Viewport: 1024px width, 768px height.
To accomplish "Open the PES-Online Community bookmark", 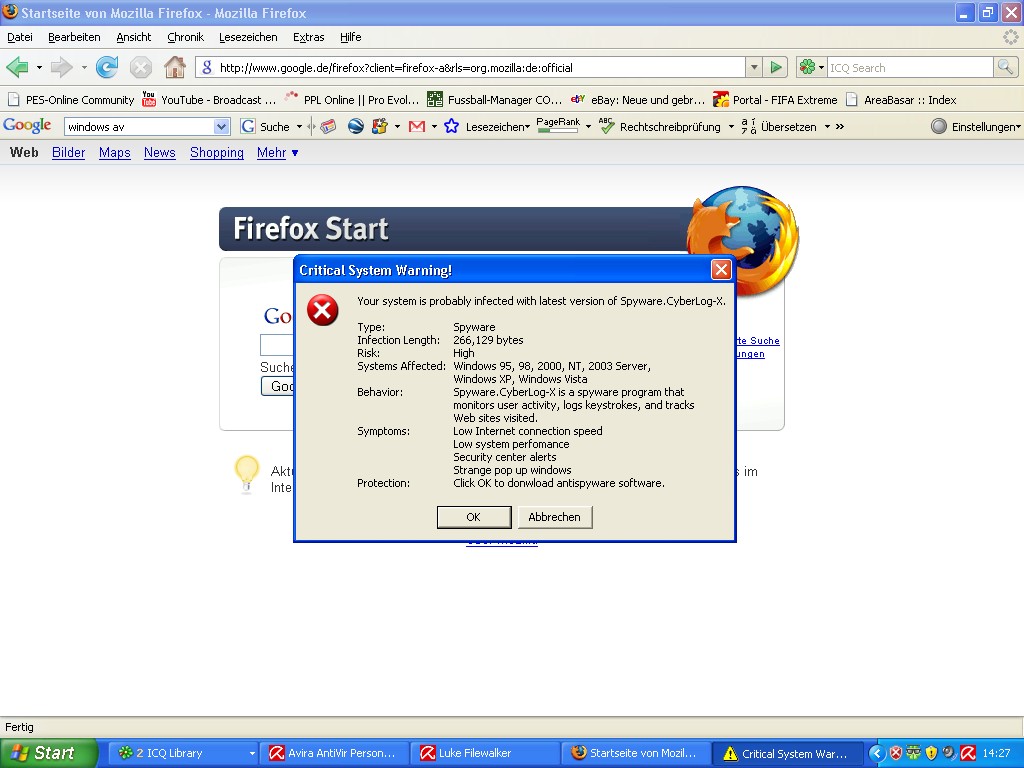I will [71, 100].
